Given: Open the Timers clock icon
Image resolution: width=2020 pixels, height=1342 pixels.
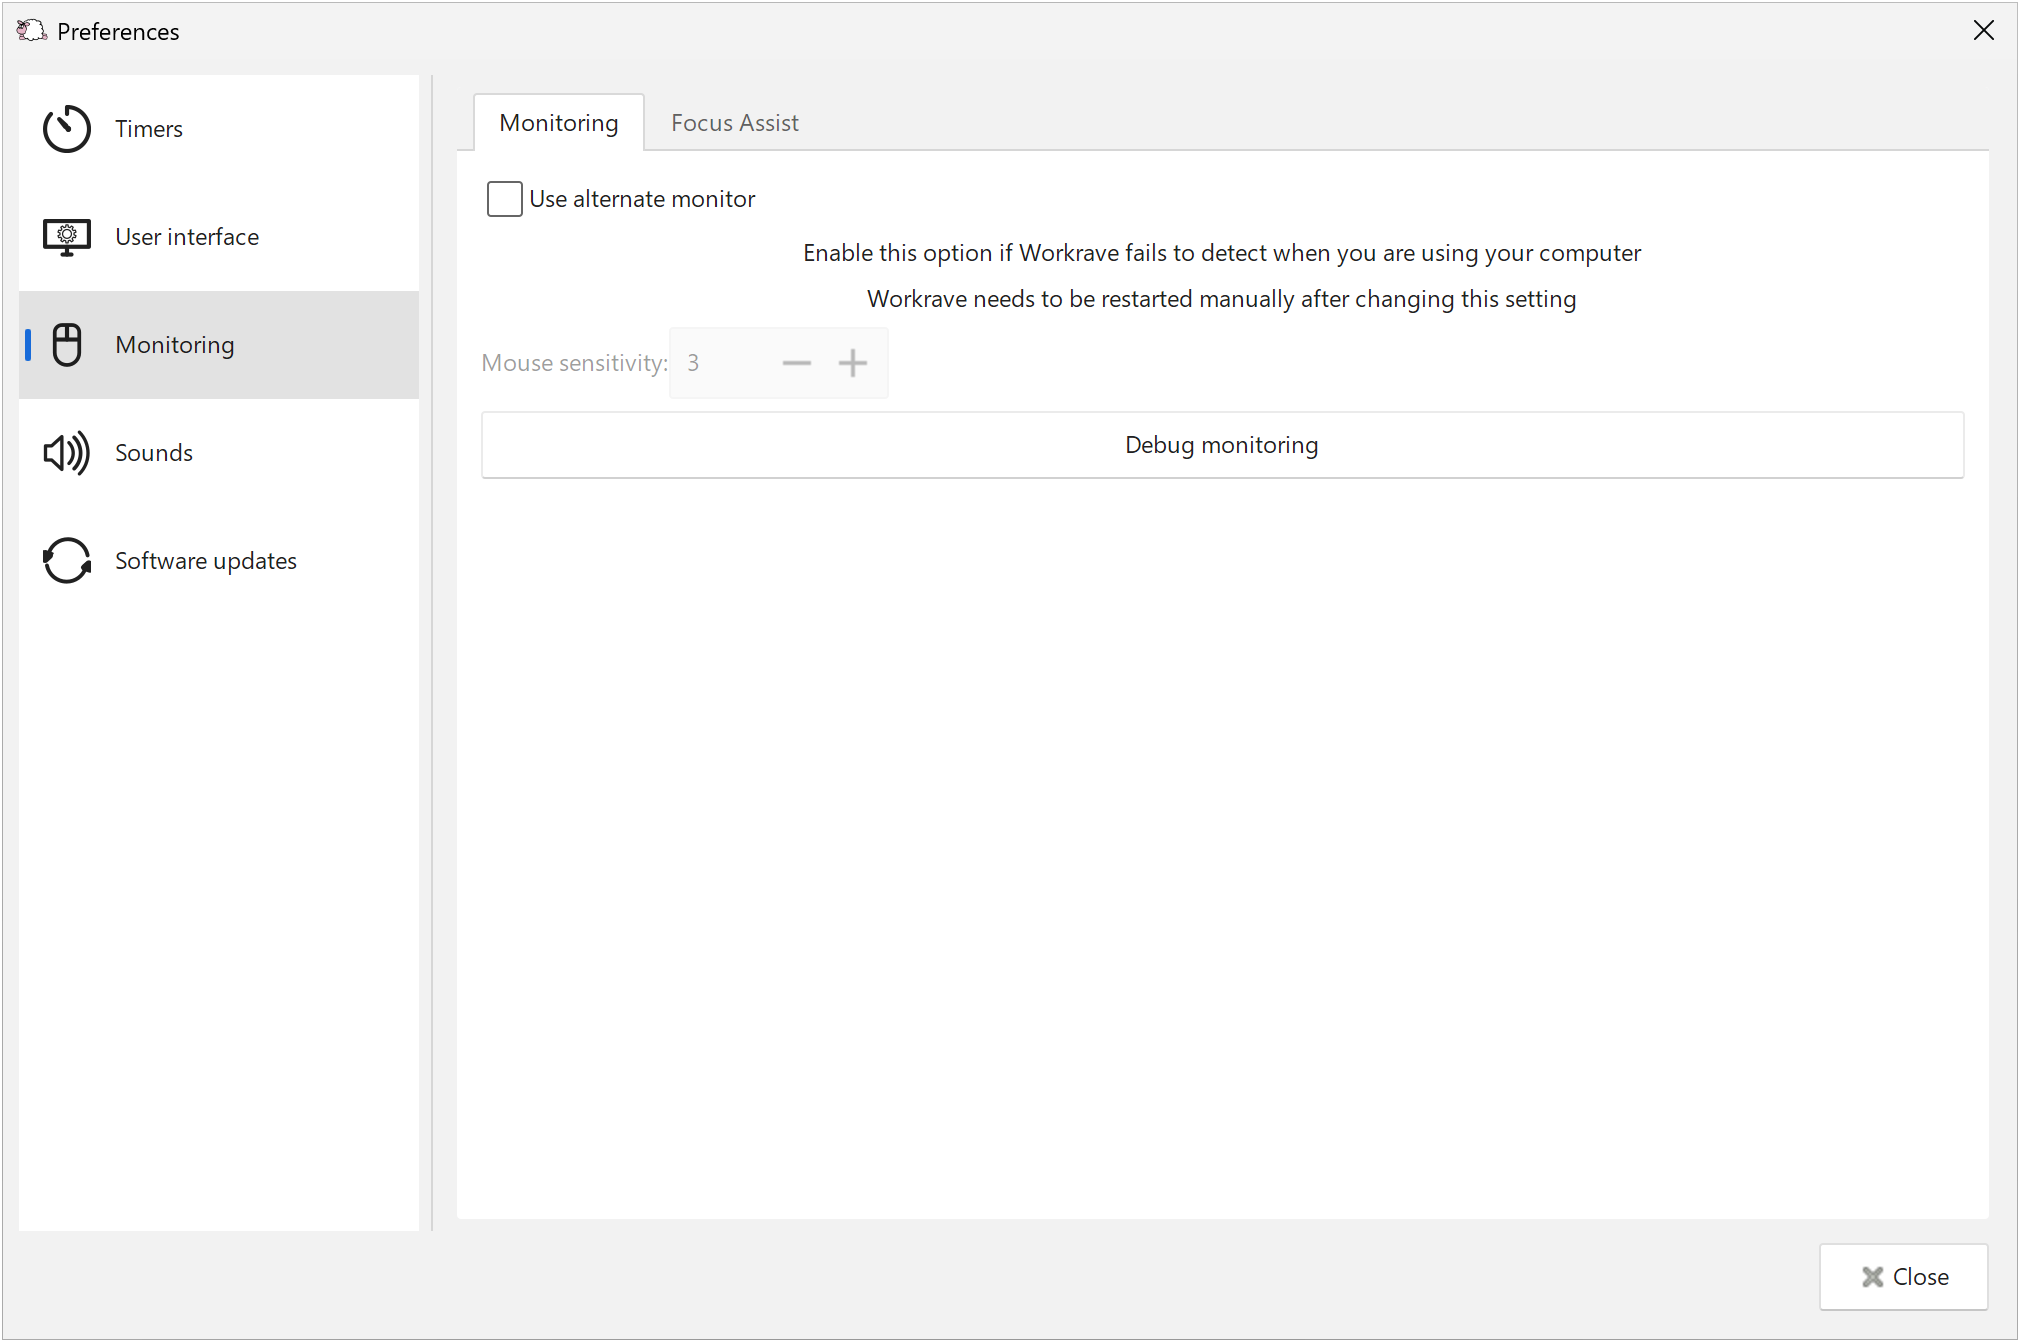Looking at the screenshot, I should click(x=67, y=129).
